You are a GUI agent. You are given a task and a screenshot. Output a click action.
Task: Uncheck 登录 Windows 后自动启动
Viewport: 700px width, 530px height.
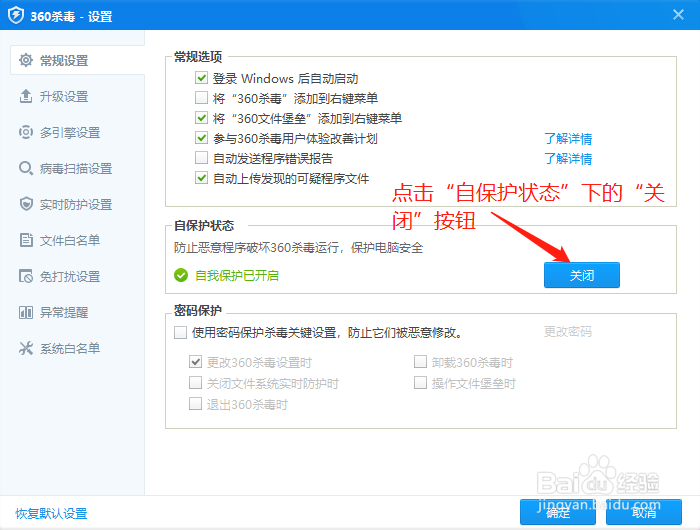[x=201, y=78]
